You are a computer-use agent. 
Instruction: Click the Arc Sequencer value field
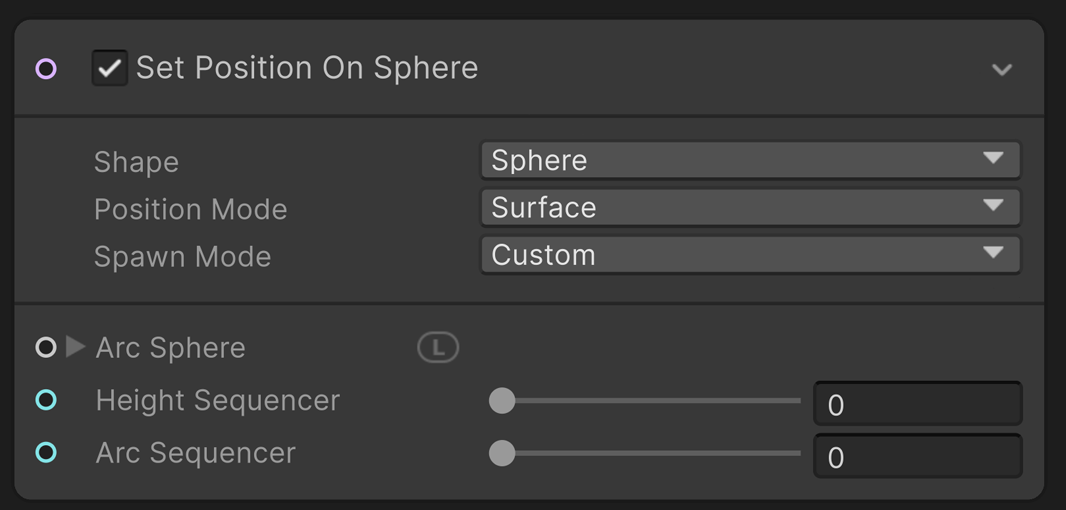tap(917, 457)
